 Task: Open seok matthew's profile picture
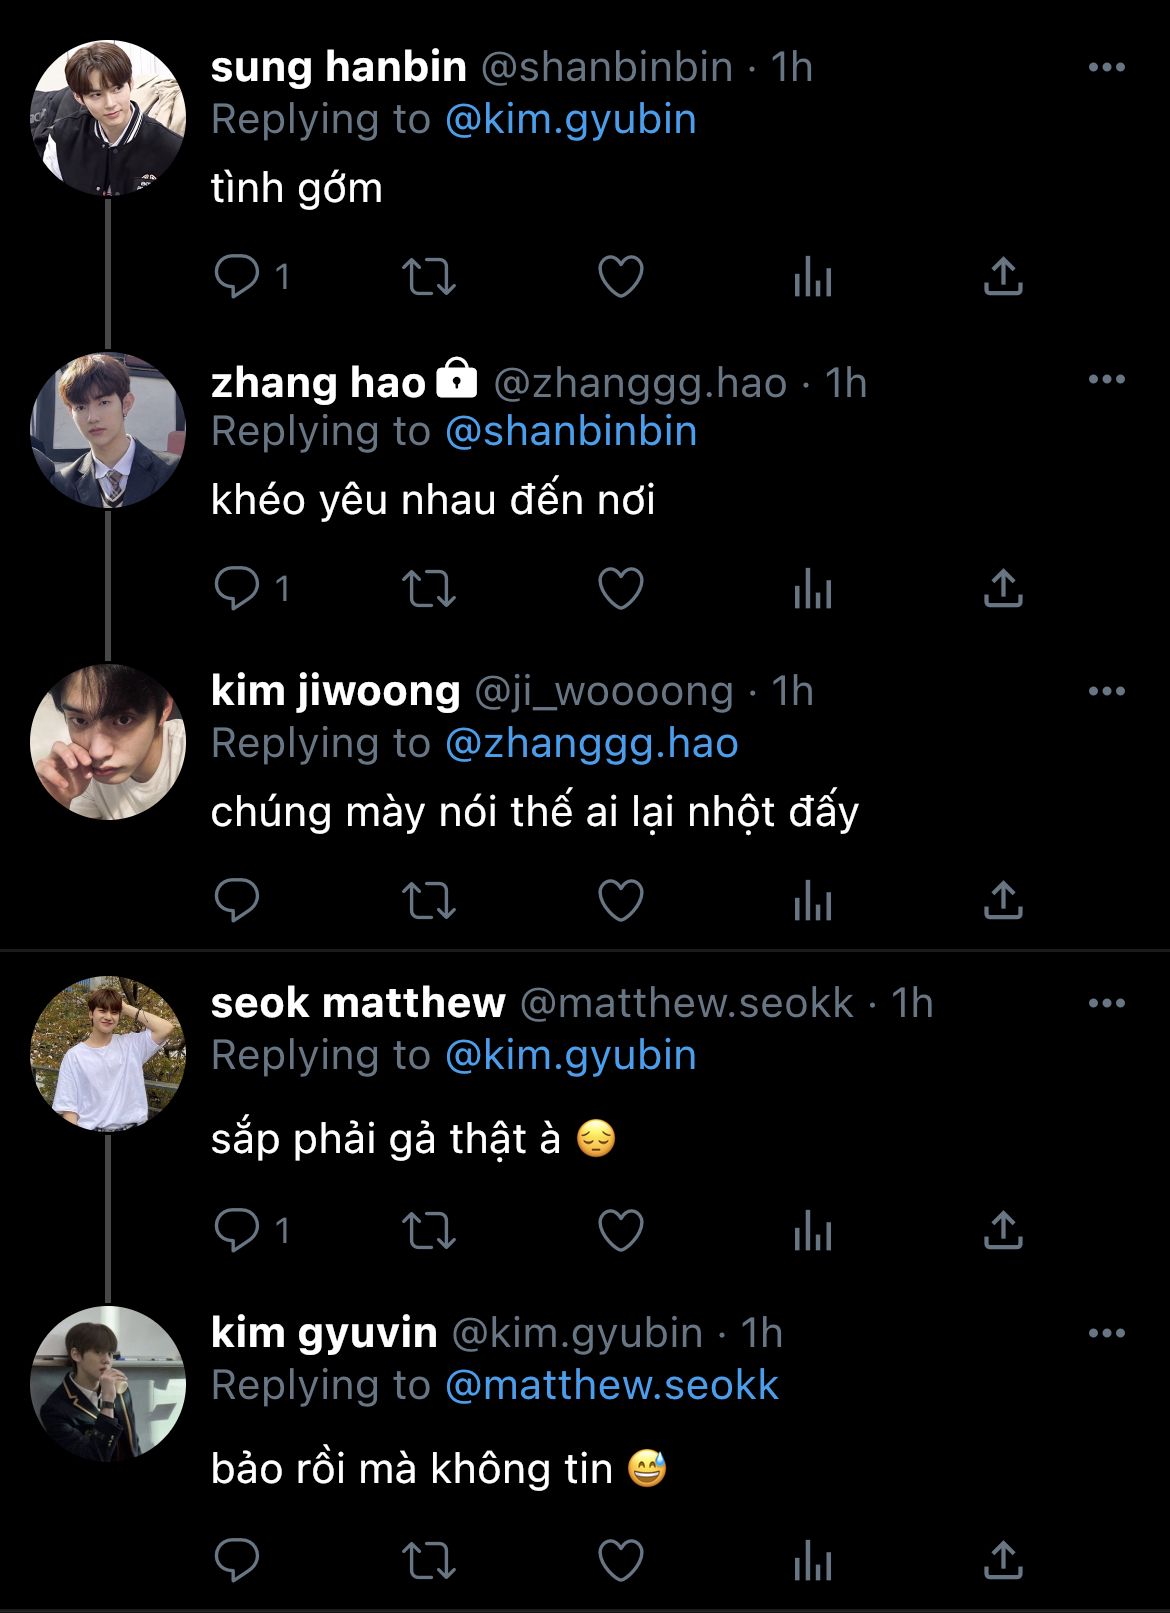[x=108, y=1053]
